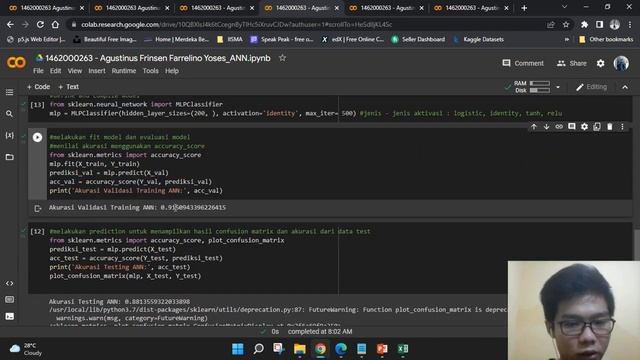Image resolution: width=640 pixels, height=360 pixels.
Task: Open the File menu
Action: click(x=38, y=71)
